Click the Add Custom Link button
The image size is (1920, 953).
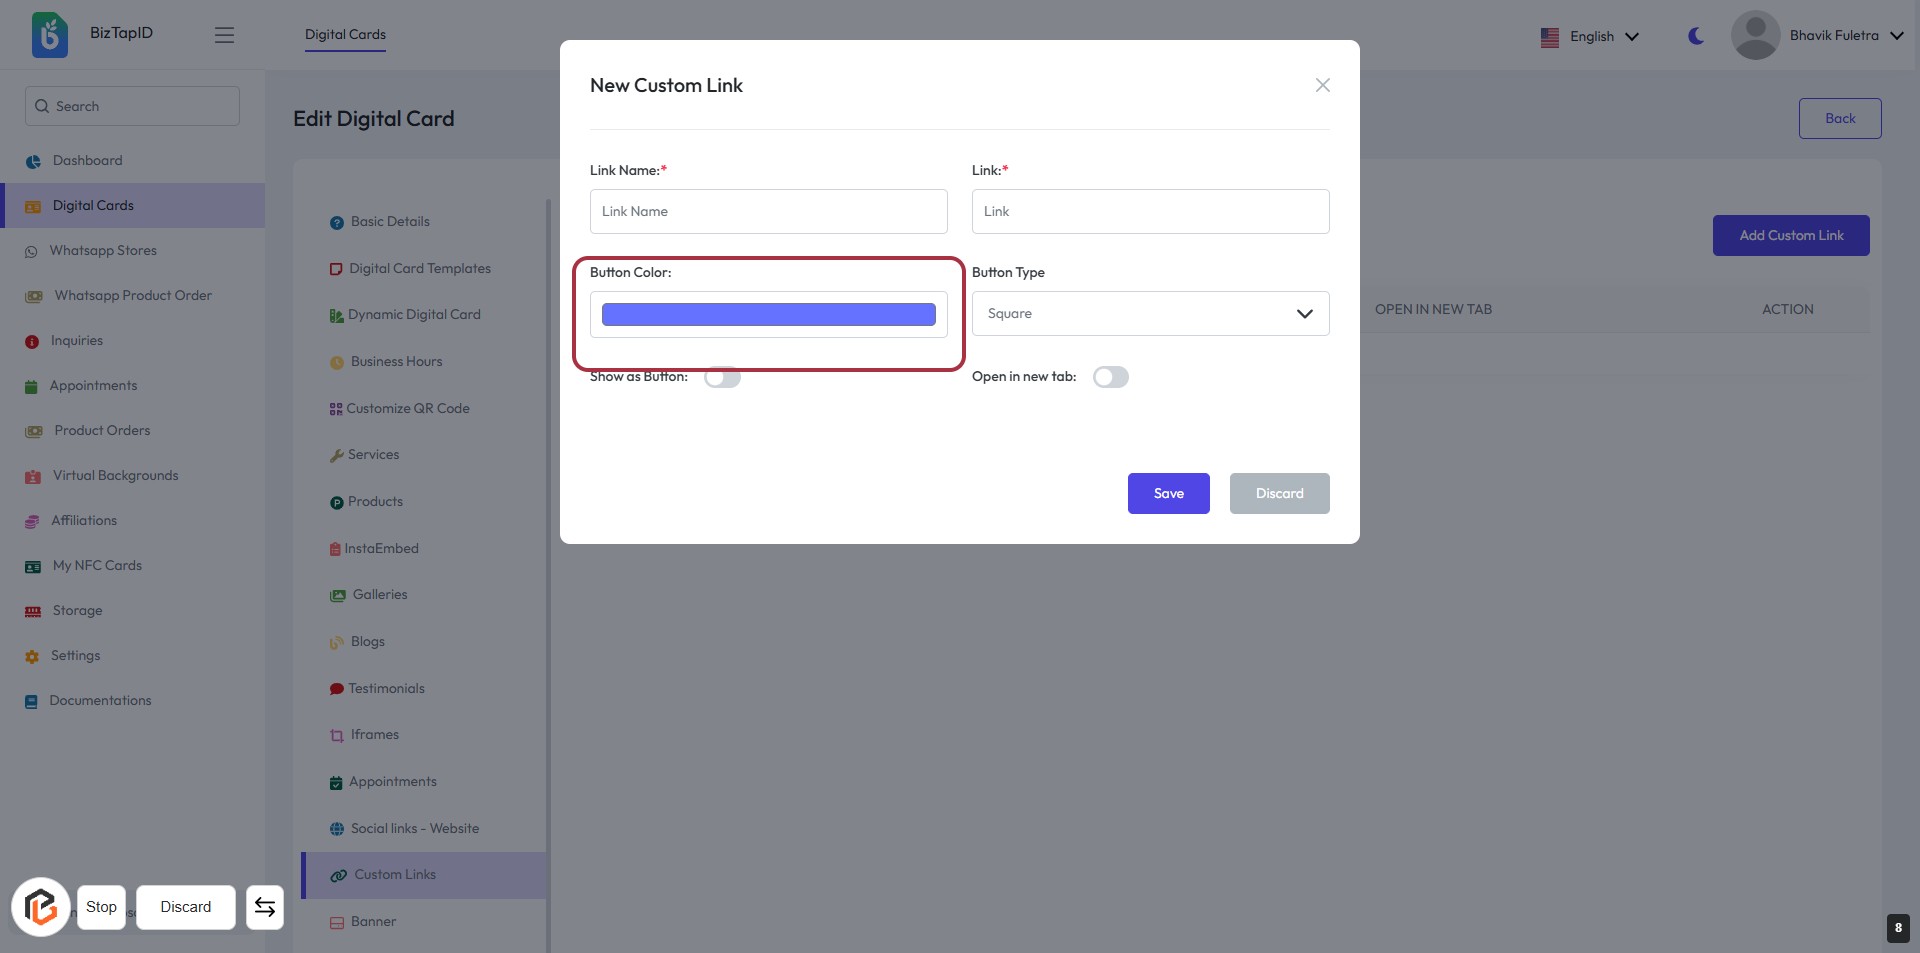pyautogui.click(x=1790, y=236)
